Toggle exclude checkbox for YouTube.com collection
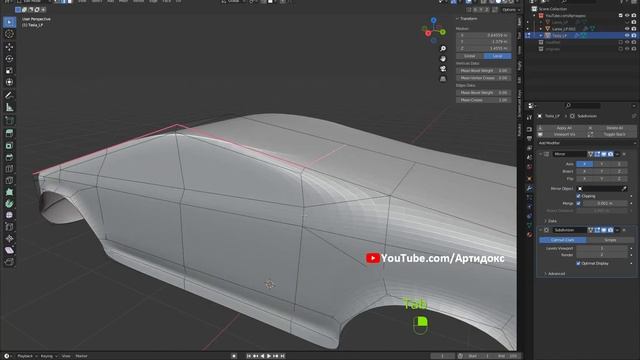 (620, 16)
